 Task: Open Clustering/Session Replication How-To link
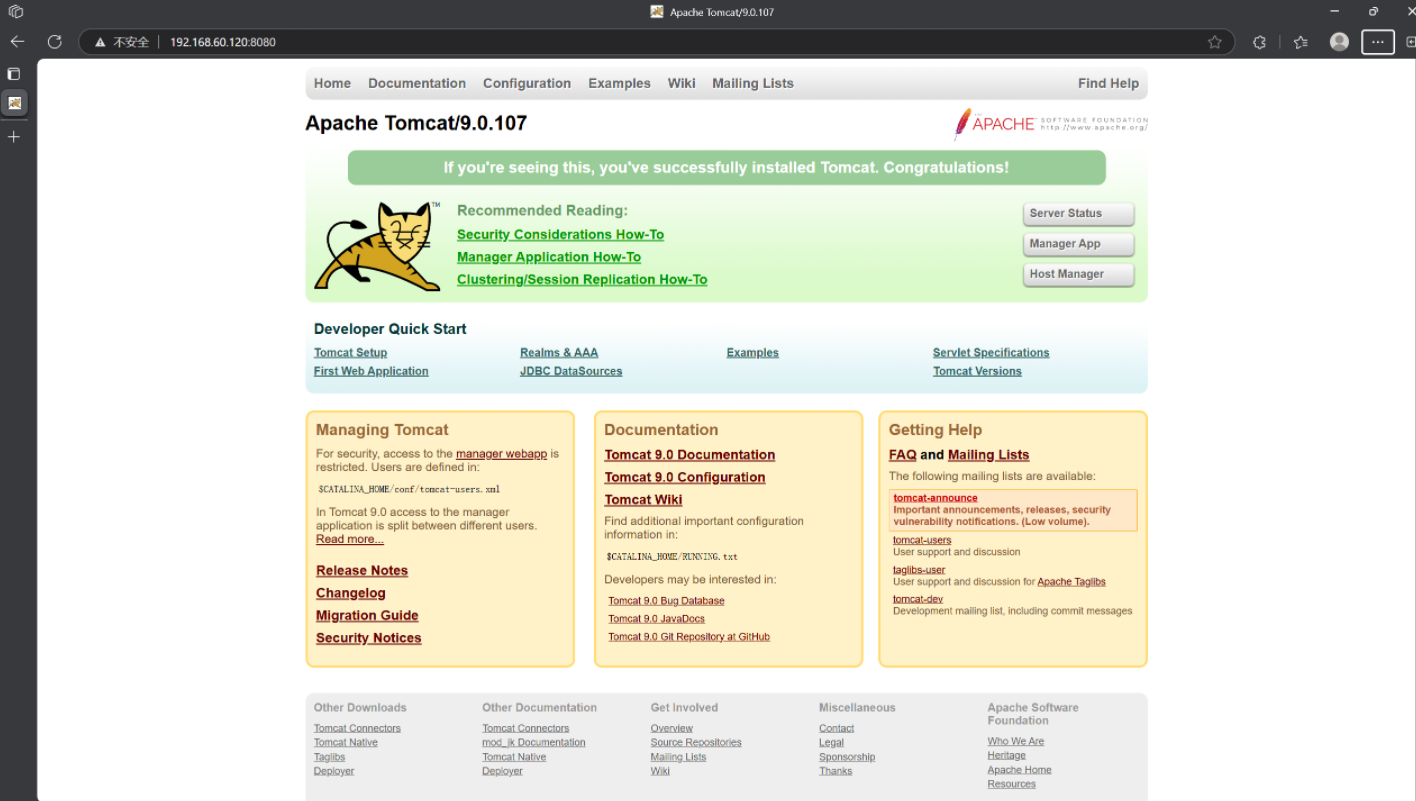[582, 280]
